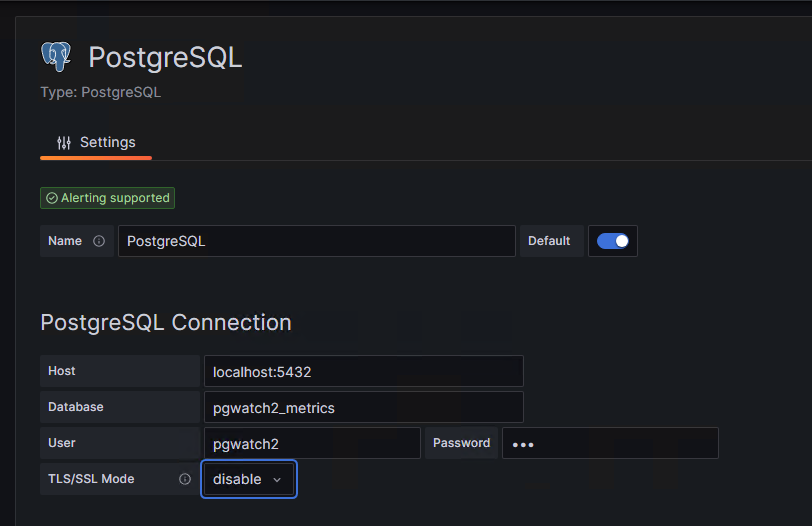Click the PostgreSQL elephant logo icon
The height and width of the screenshot is (526, 812).
56,56
